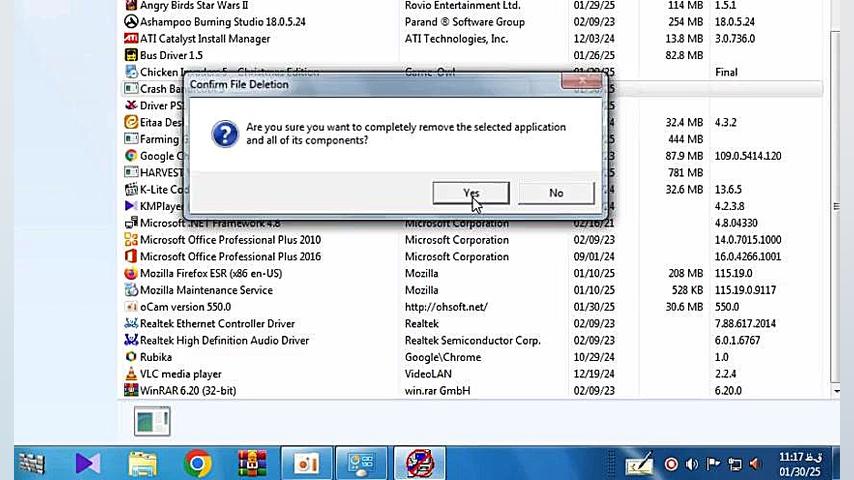Select the Google Chrome row icon
The height and width of the screenshot is (480, 854).
[x=131, y=156]
